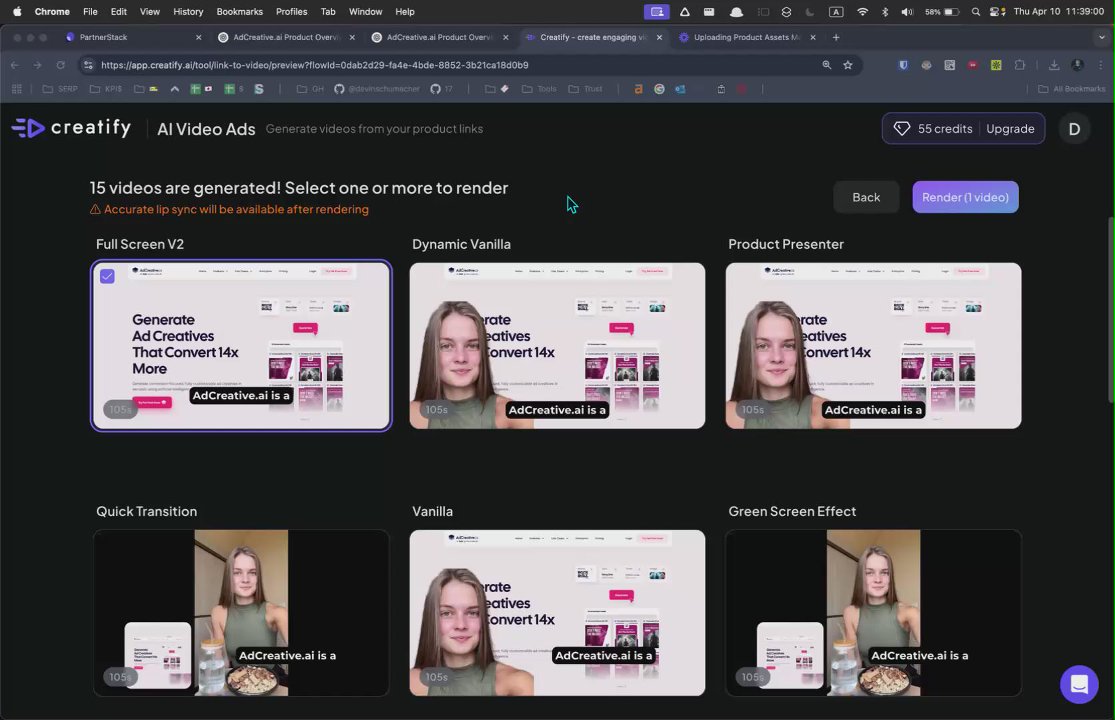
Task: Open the GitHub @devinschumacher bookmark
Action: [377, 89]
